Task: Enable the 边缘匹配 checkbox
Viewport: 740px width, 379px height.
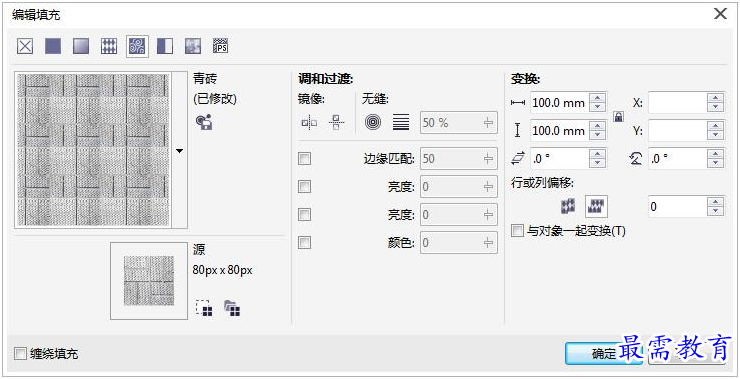Action: tap(305, 159)
